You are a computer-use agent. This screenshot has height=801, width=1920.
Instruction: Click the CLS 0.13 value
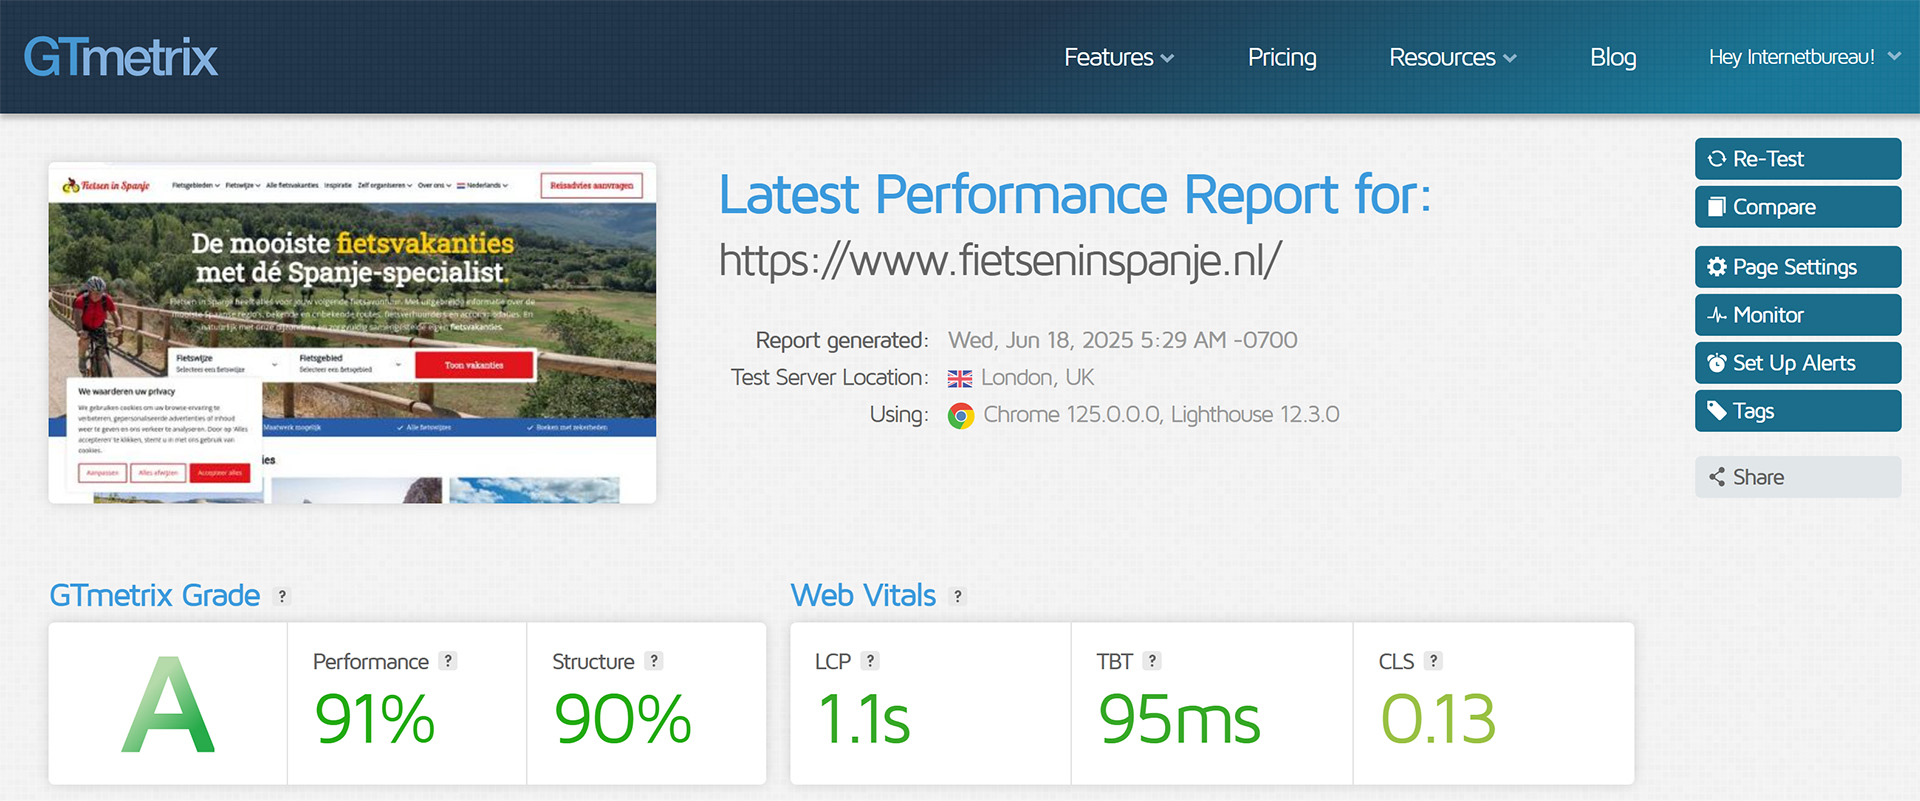point(1438,719)
